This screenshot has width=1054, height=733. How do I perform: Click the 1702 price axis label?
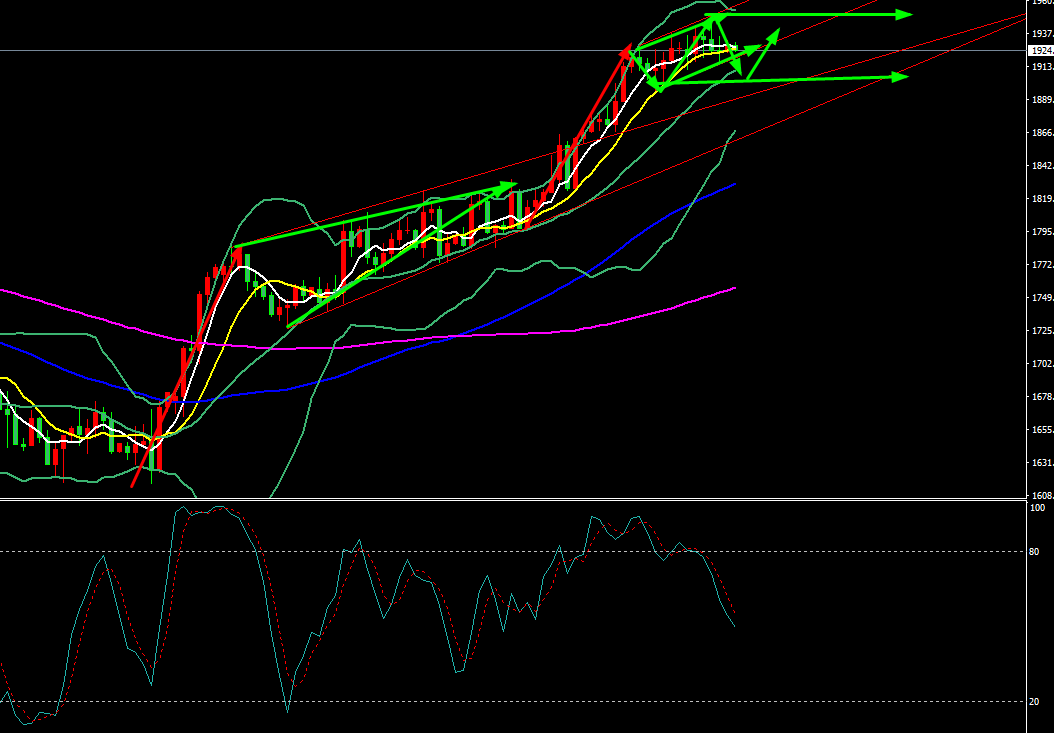tap(1041, 364)
